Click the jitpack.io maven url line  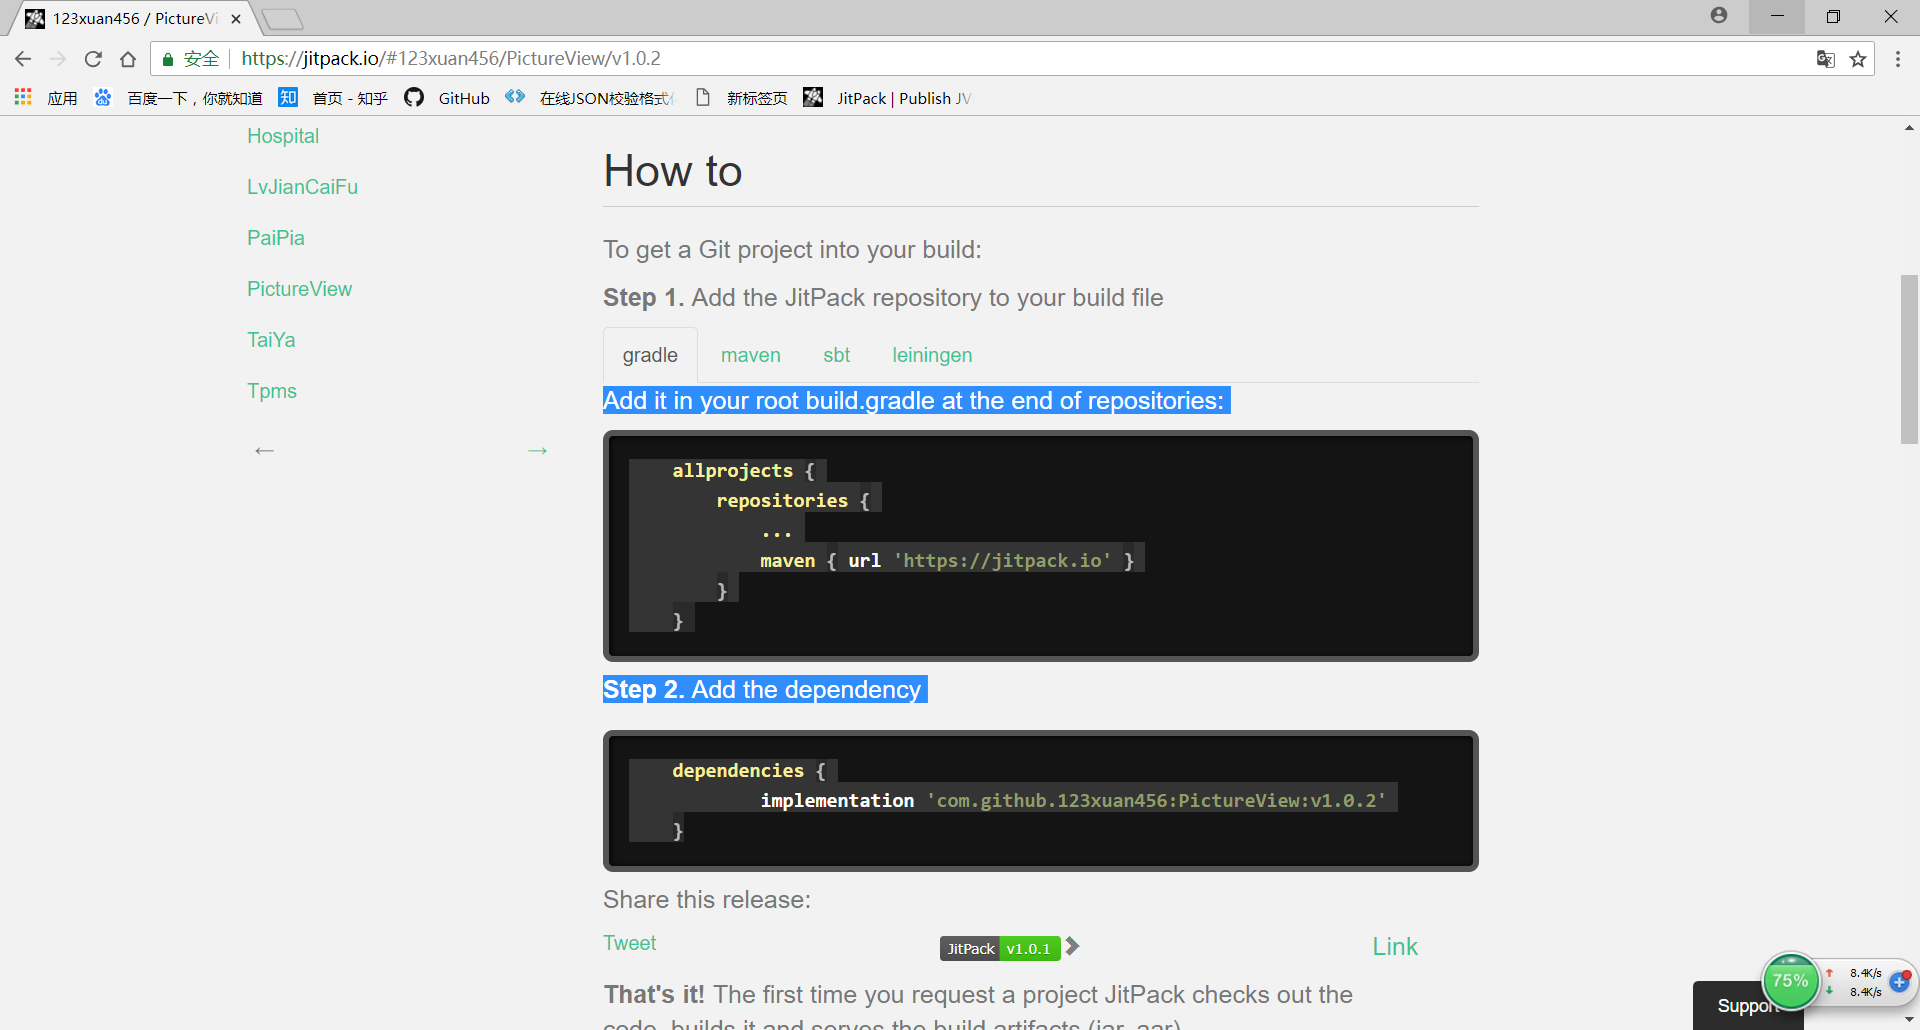946,561
